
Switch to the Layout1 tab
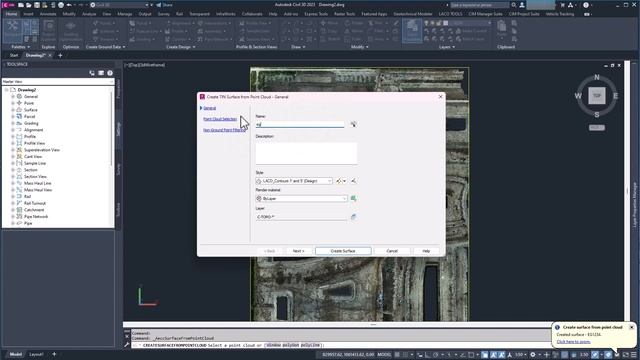click(x=36, y=354)
